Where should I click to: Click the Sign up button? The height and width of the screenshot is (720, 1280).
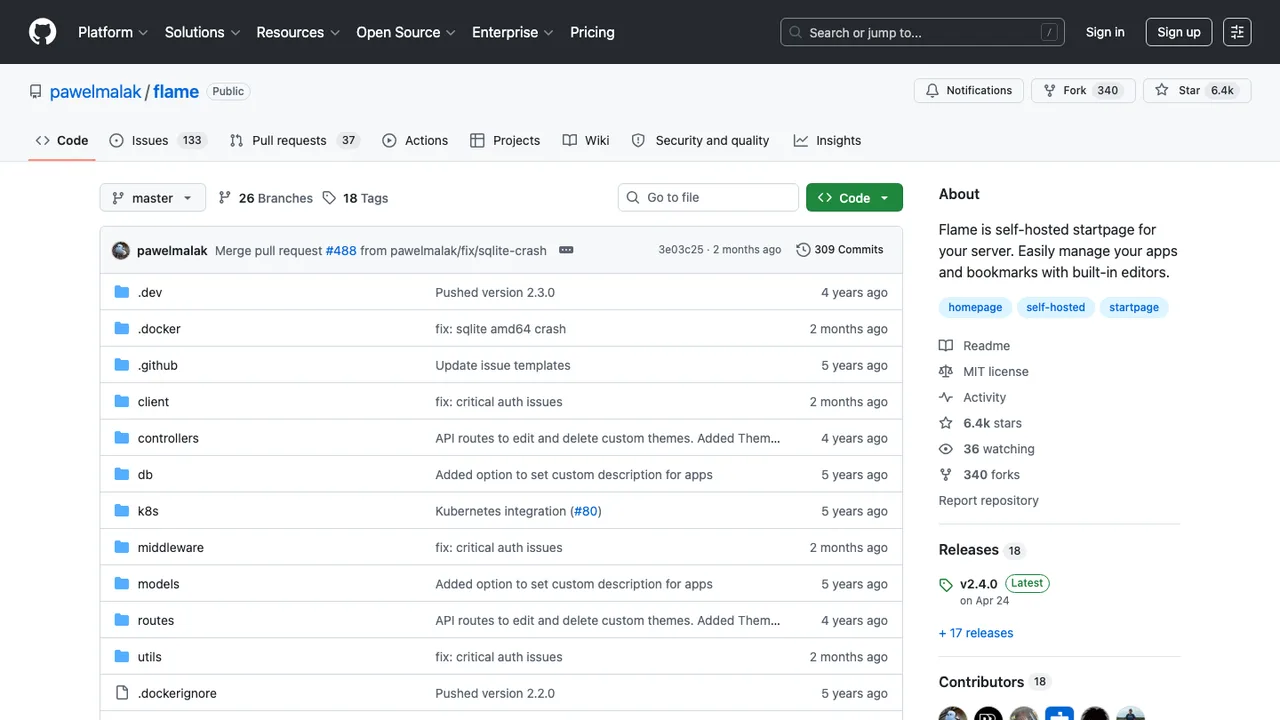pos(1179,32)
